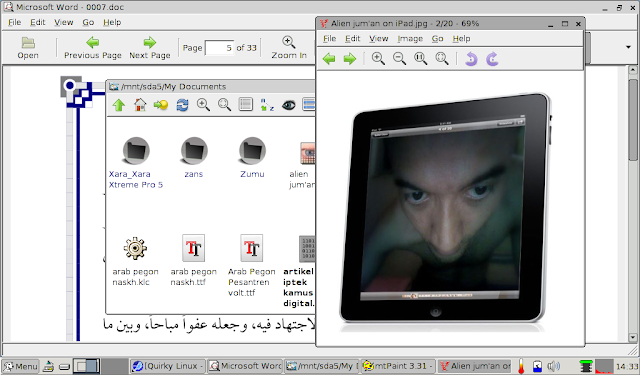This screenshot has height=375, width=640.
Task: Go to Next Page in Word viewer
Action: tap(150, 48)
